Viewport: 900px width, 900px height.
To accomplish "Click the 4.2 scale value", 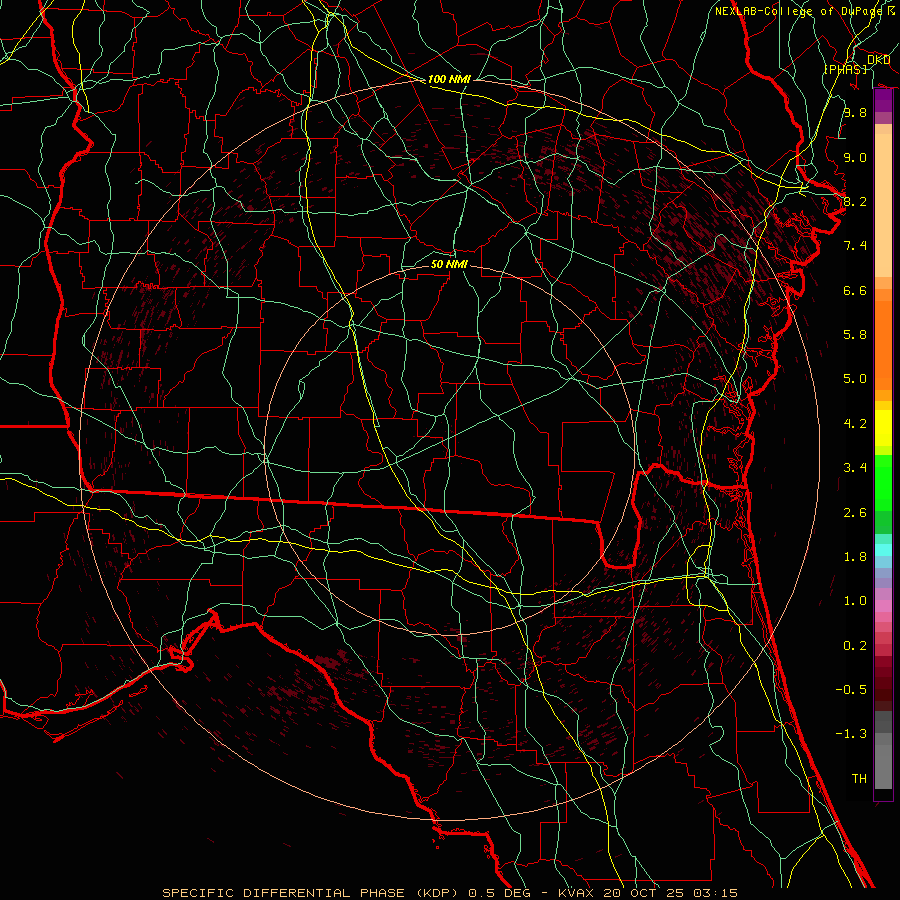I will 855,424.
